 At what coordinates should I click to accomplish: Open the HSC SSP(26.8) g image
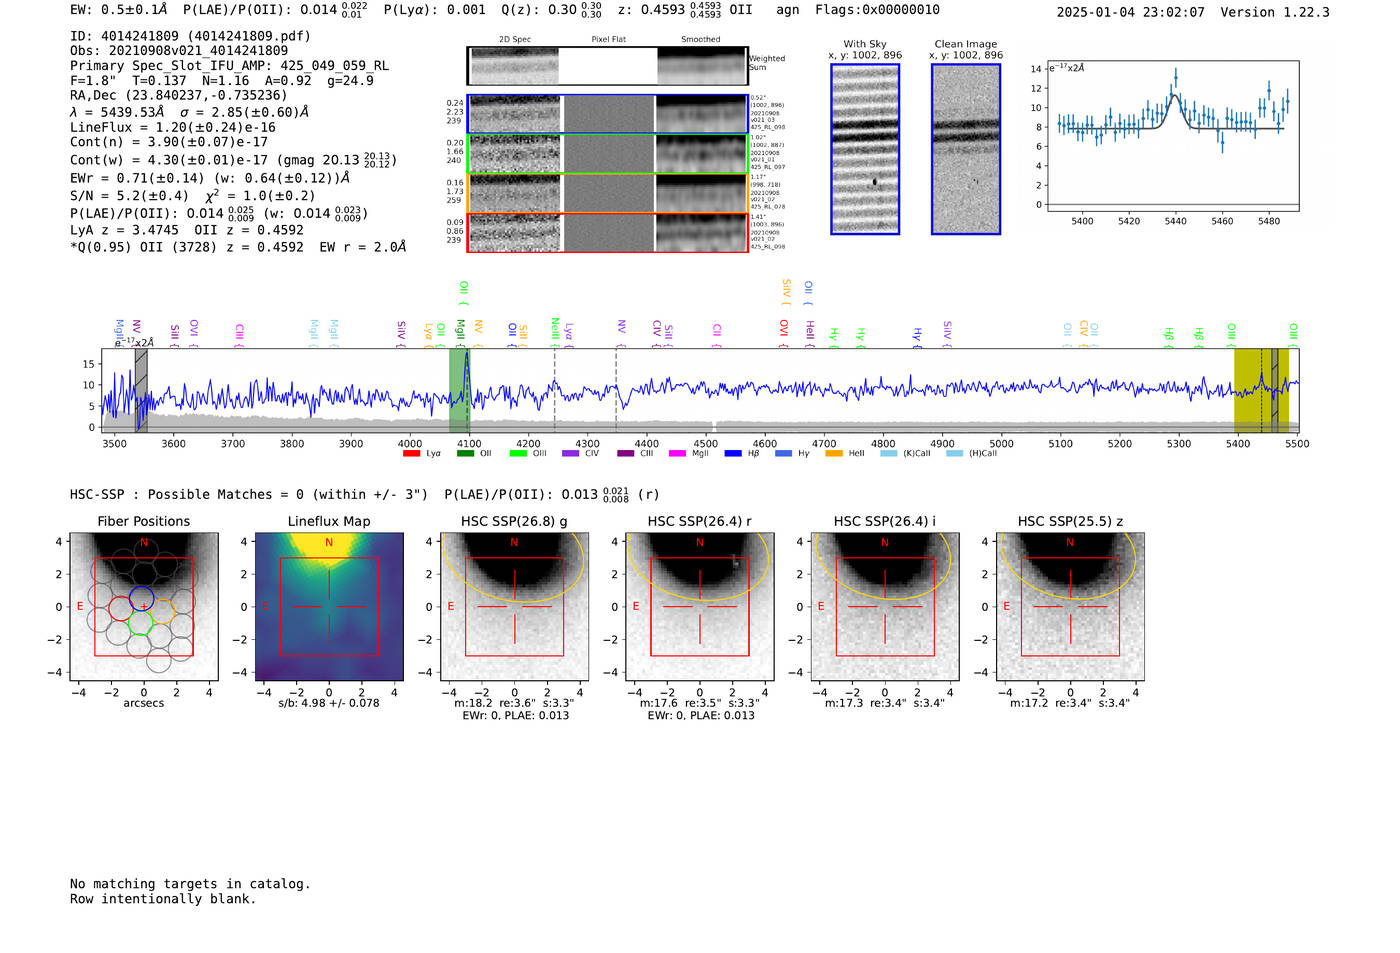point(514,607)
